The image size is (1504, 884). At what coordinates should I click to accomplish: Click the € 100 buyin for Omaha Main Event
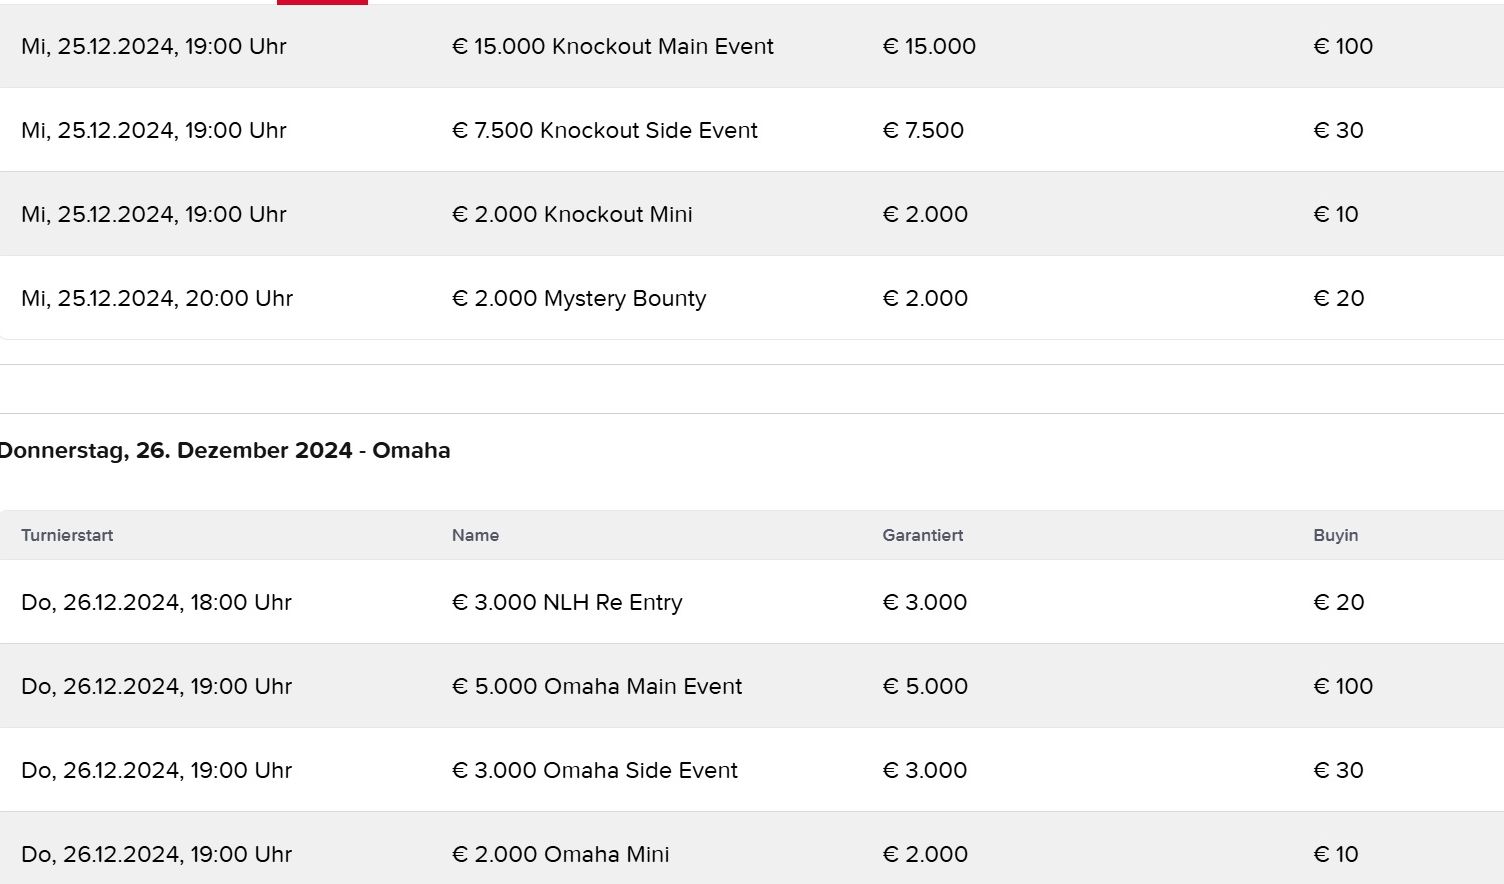(x=1342, y=686)
